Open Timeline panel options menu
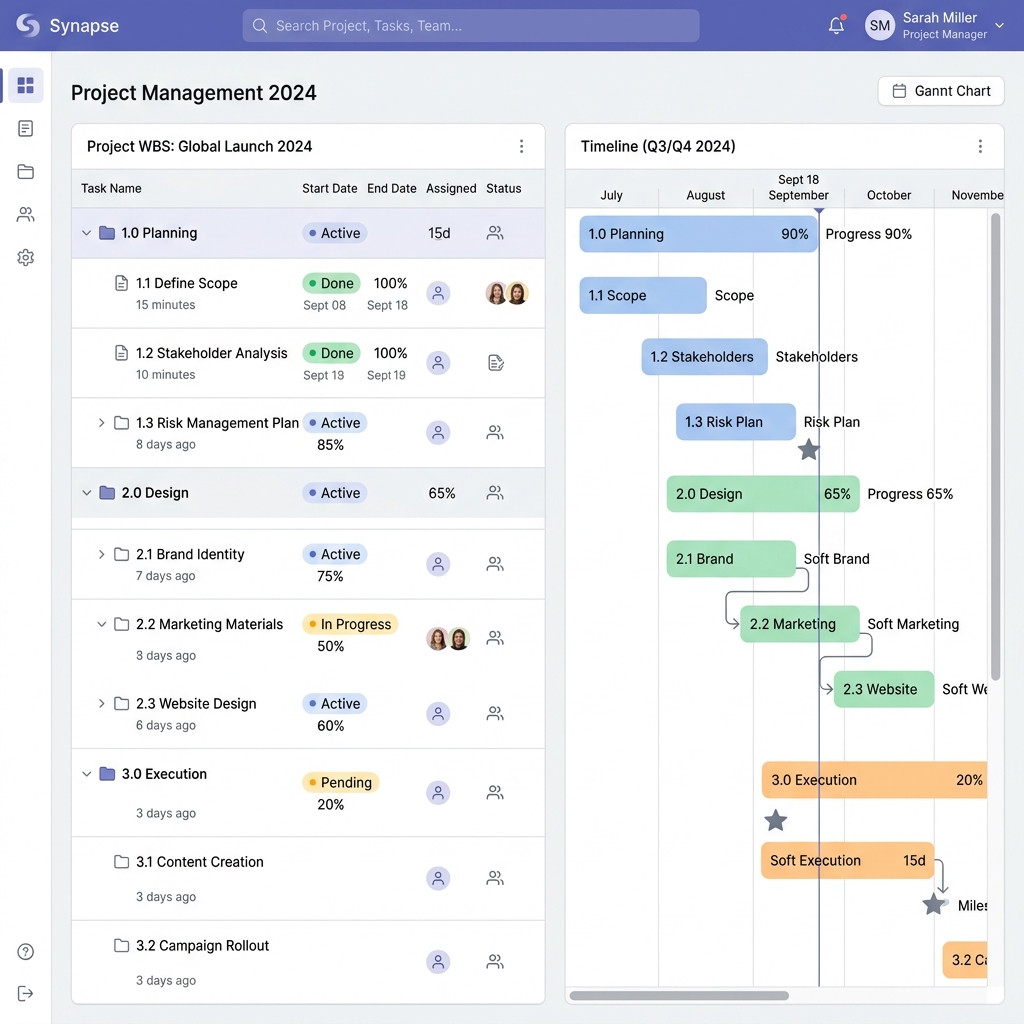This screenshot has width=1024, height=1024. click(980, 146)
